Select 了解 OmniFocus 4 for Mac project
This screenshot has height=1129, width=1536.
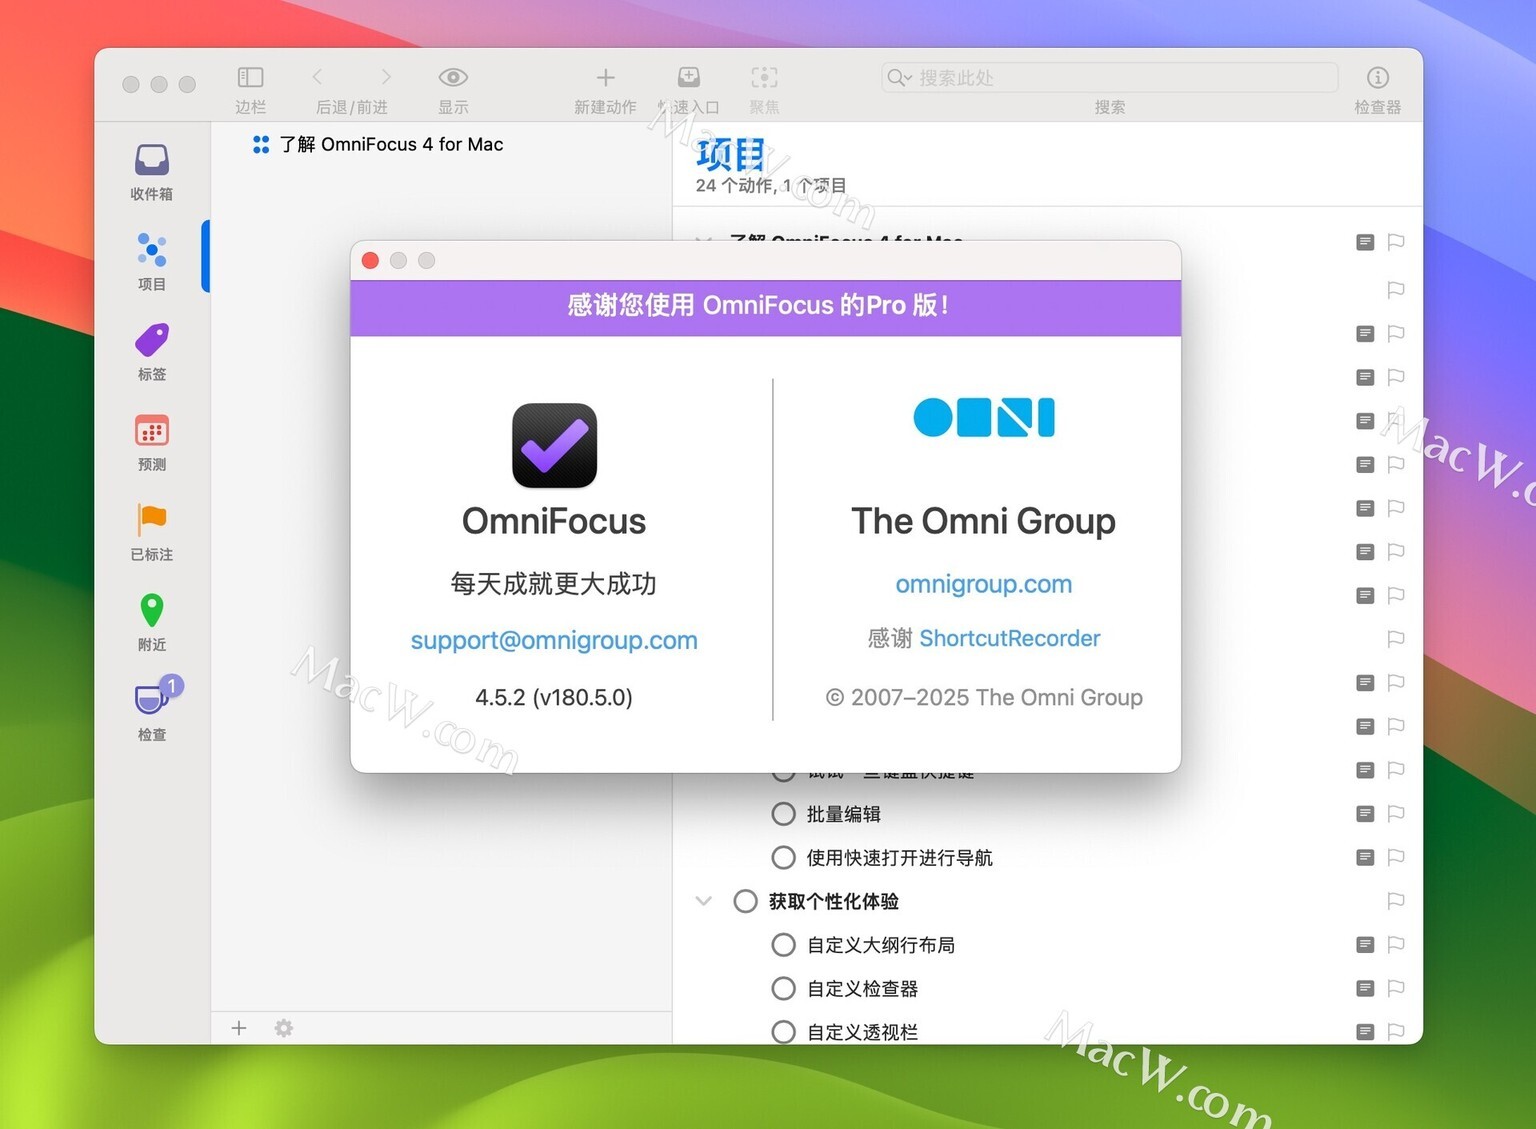[x=378, y=145]
